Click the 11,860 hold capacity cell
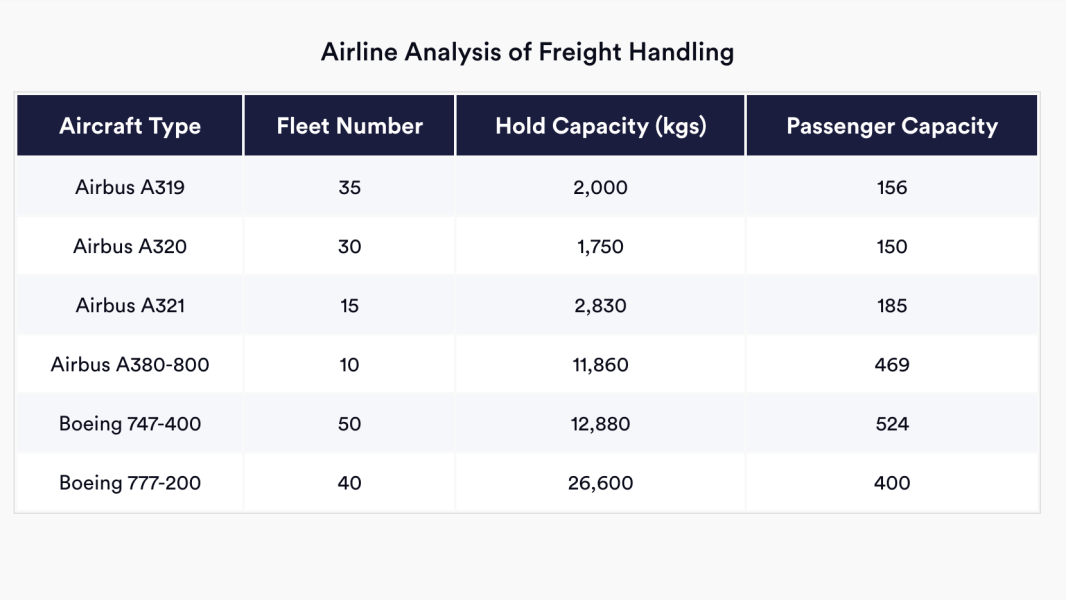This screenshot has width=1066, height=600. 601,364
